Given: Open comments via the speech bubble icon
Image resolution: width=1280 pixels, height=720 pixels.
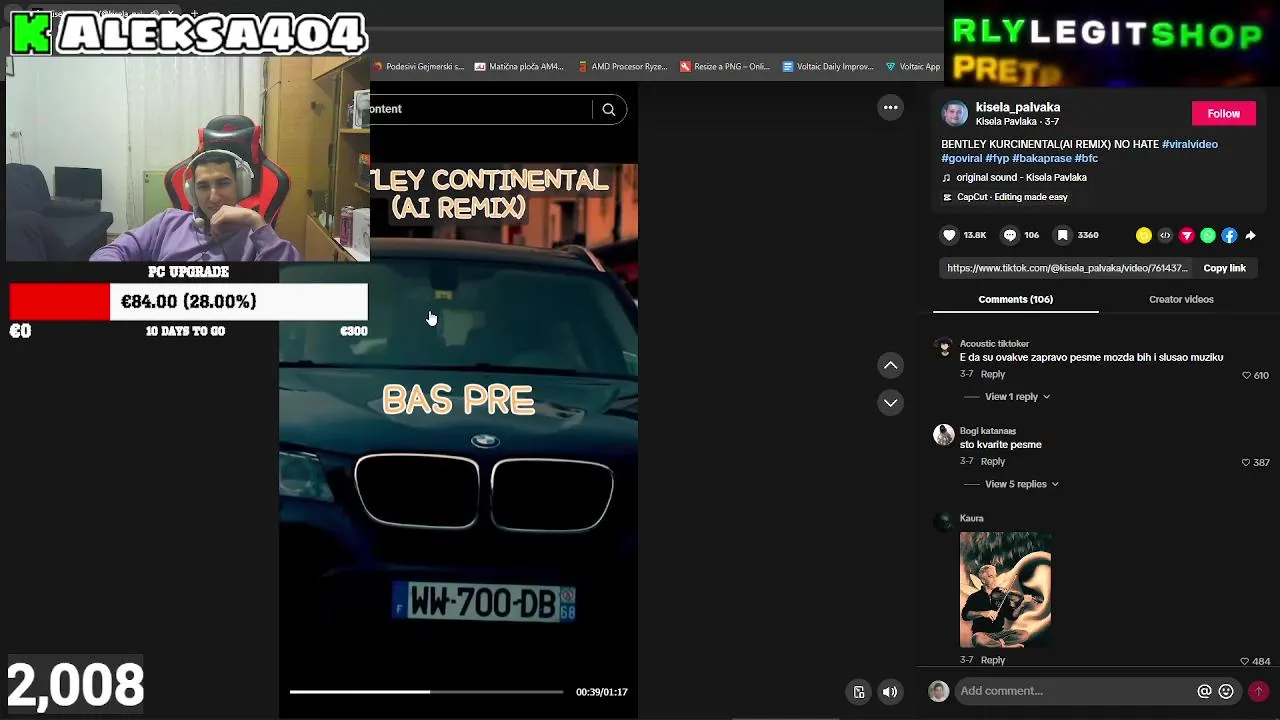Looking at the screenshot, I should coord(1010,235).
